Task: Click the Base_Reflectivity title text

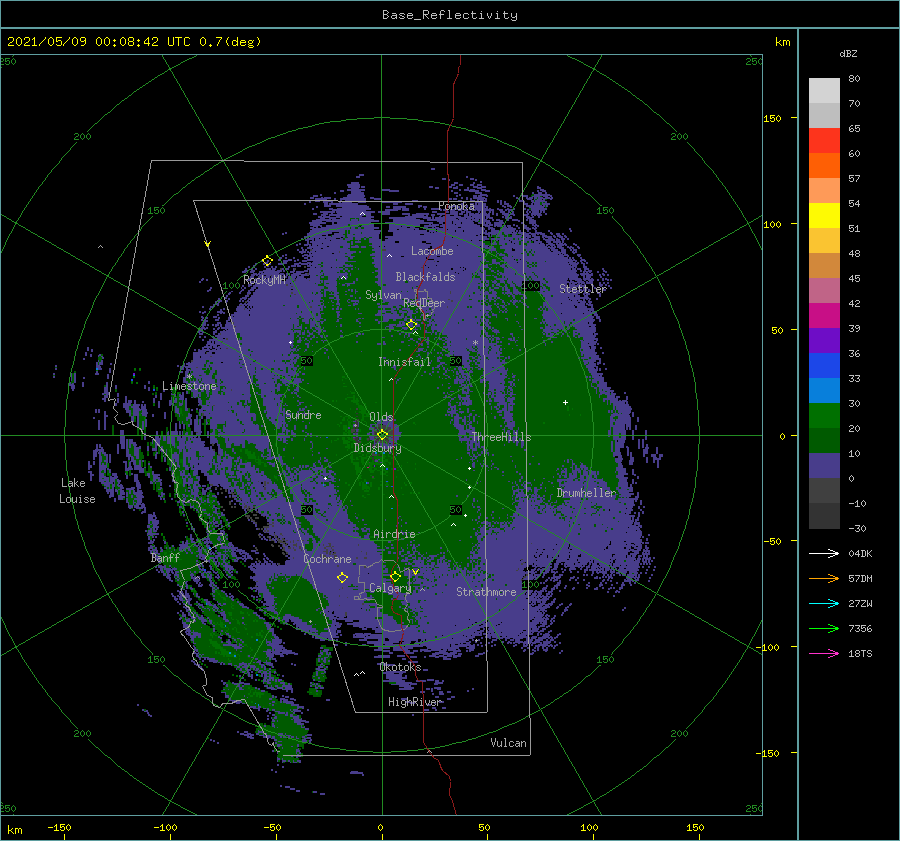Action: point(450,15)
